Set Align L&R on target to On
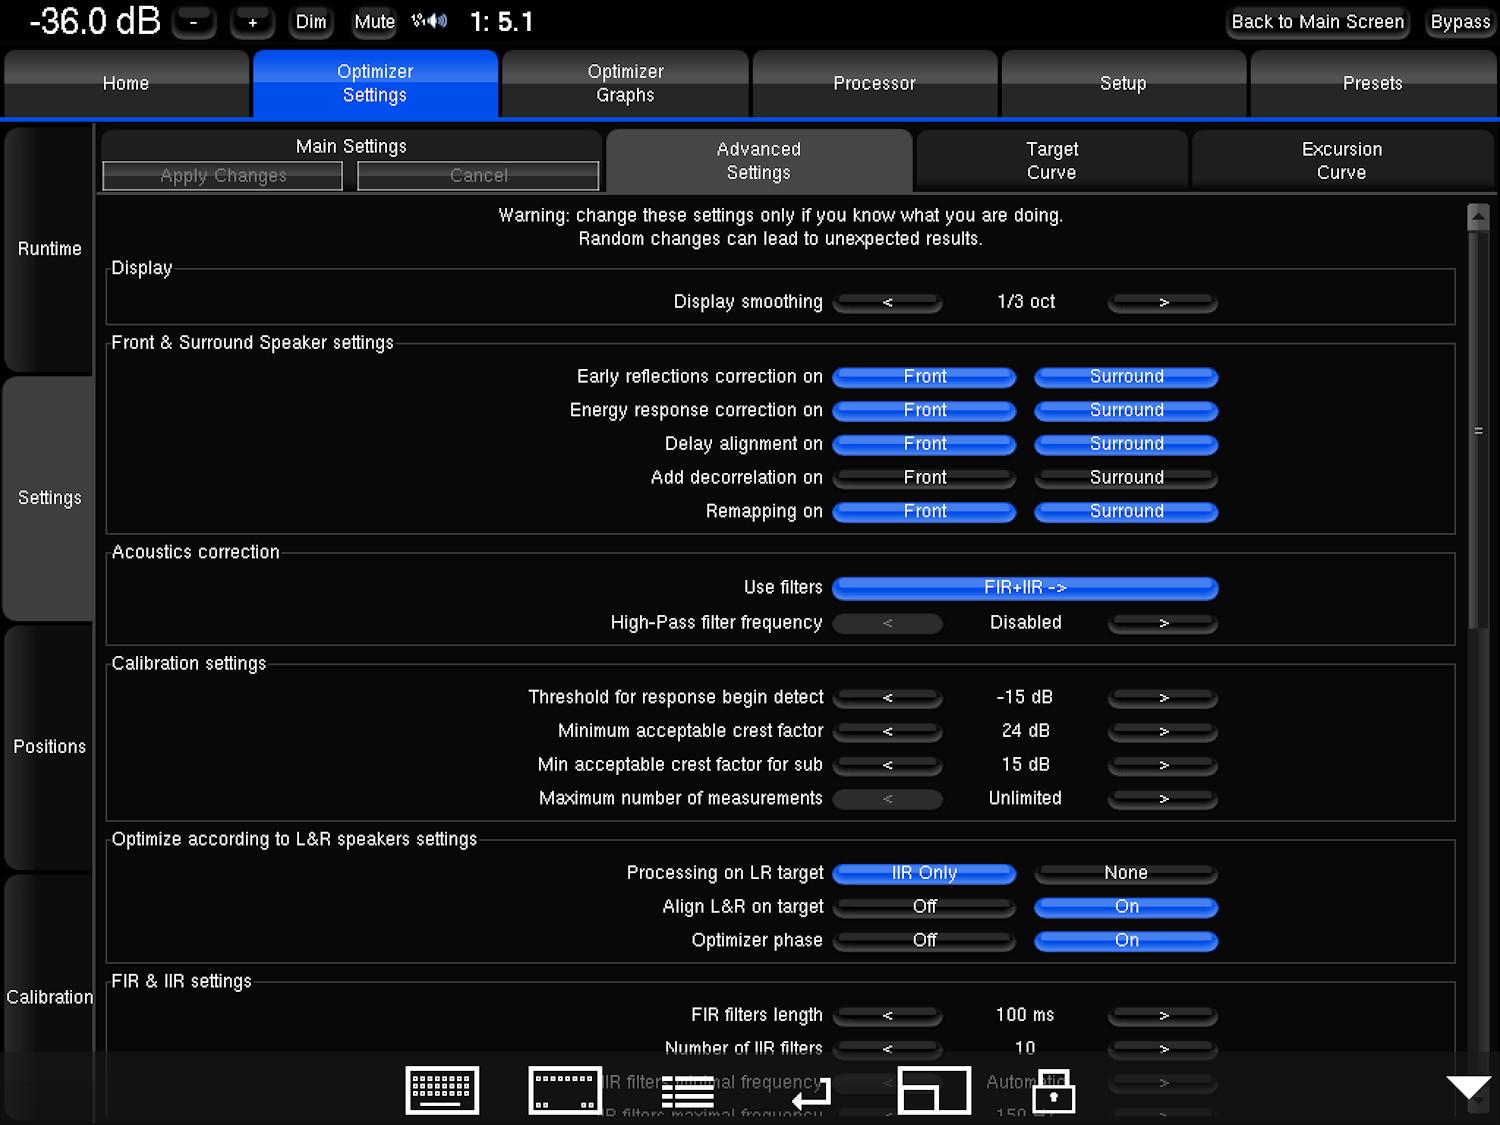The width and height of the screenshot is (1500, 1125). (1126, 907)
